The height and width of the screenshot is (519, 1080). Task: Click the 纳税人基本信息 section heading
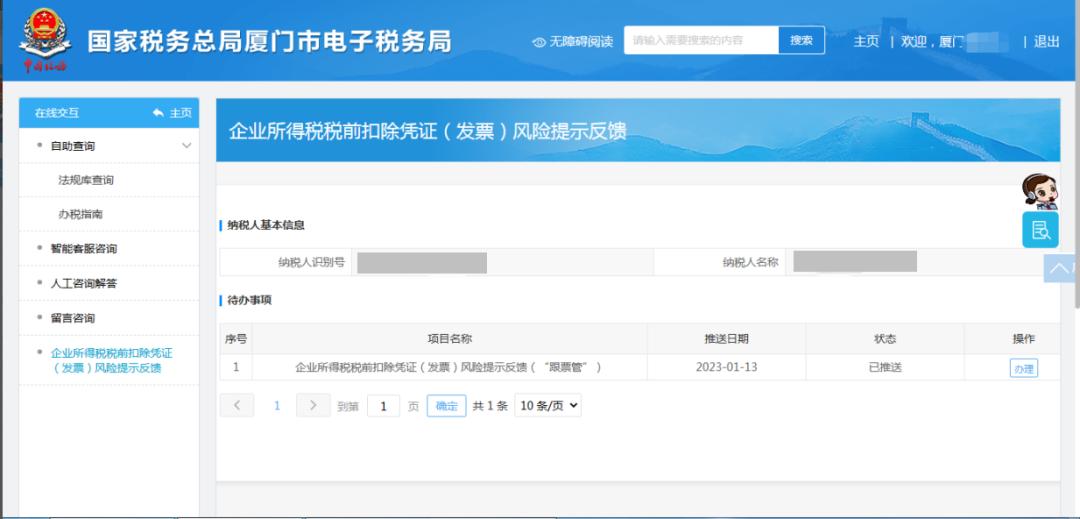(x=266, y=225)
